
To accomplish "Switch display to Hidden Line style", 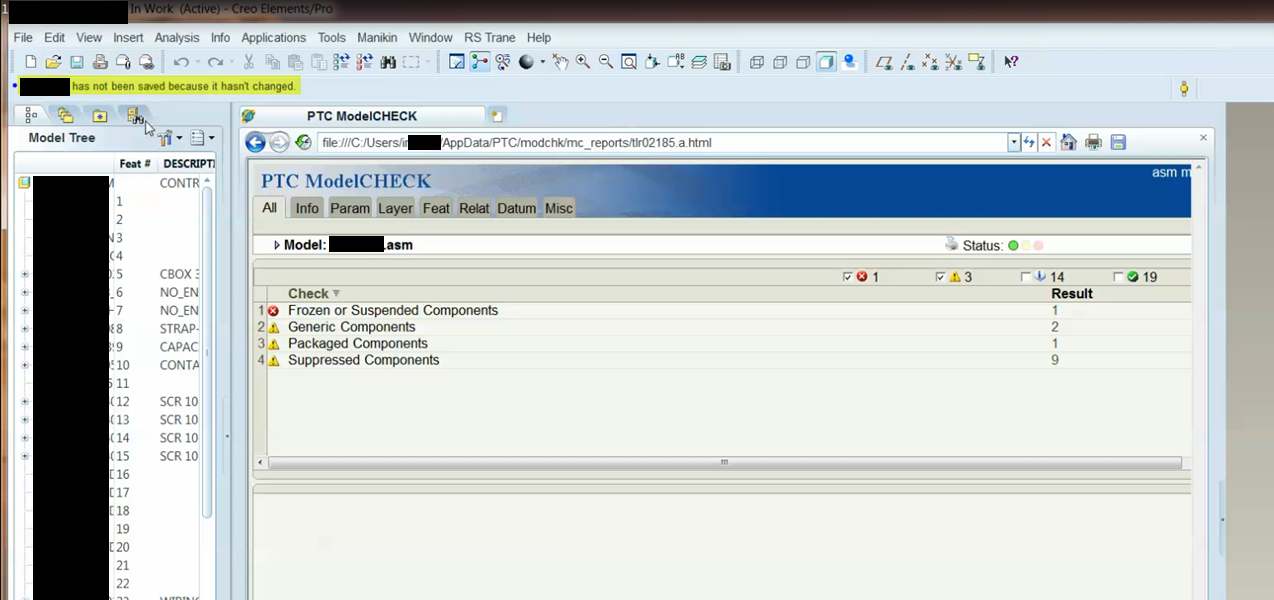I will (x=780, y=62).
